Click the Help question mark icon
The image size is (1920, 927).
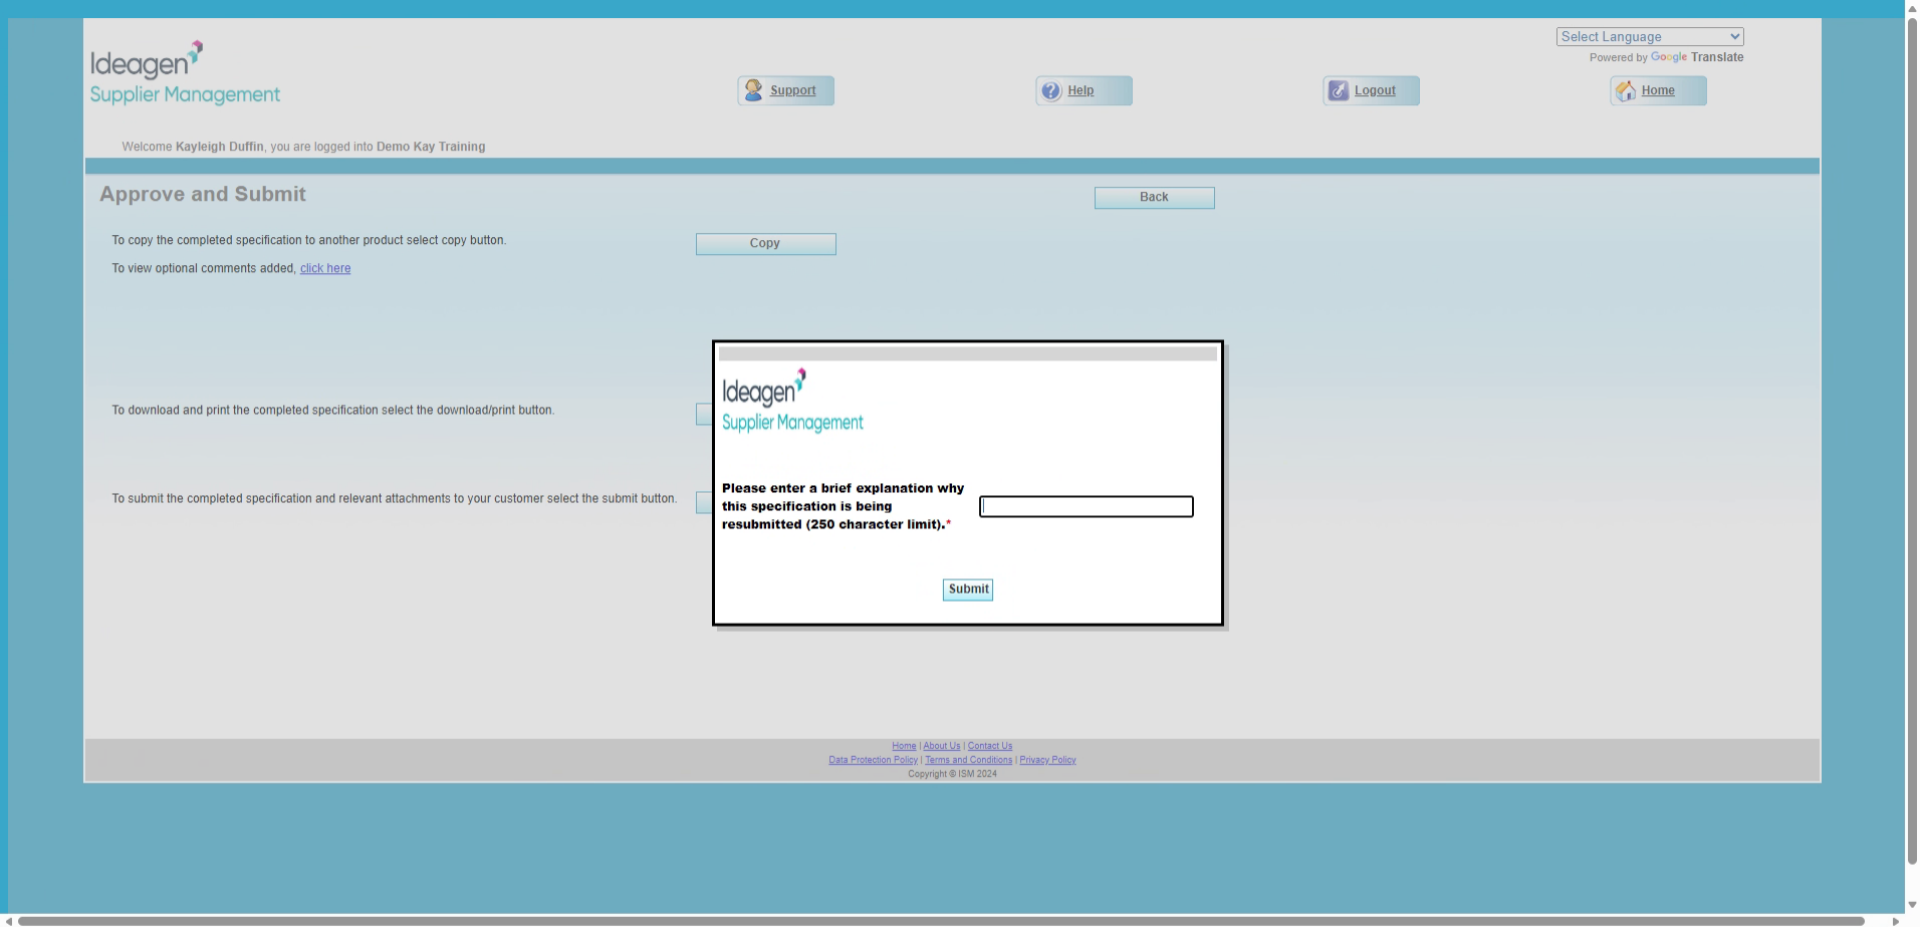(x=1051, y=91)
